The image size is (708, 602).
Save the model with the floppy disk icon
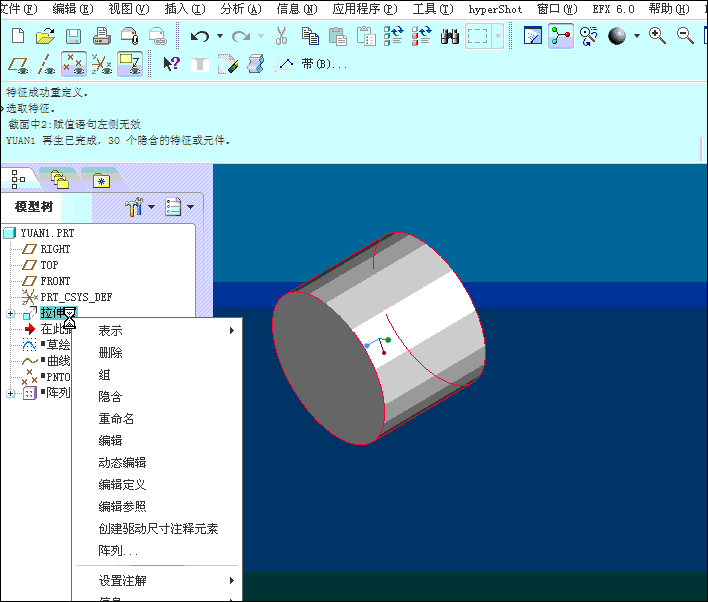click(x=73, y=36)
